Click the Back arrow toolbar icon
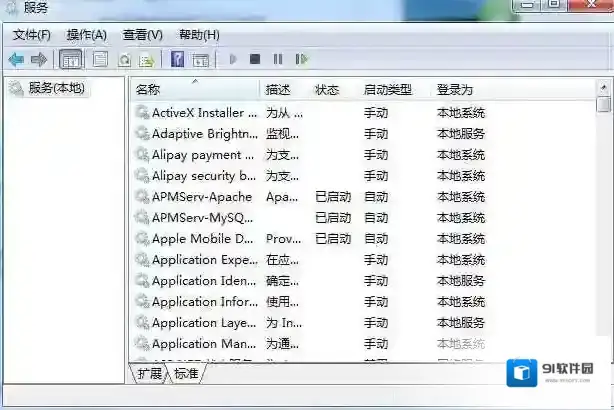The height and width of the screenshot is (410, 614). [17, 60]
